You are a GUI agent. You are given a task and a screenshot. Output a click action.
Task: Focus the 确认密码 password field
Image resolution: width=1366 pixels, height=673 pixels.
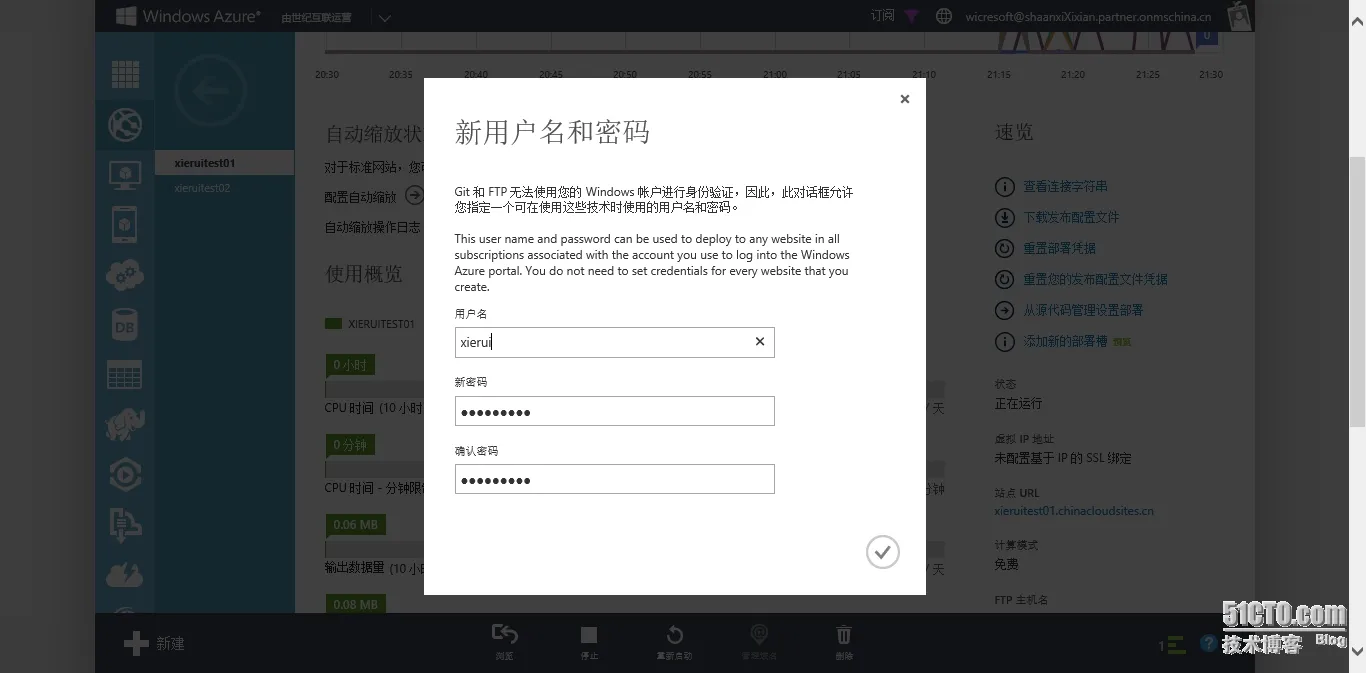point(614,479)
